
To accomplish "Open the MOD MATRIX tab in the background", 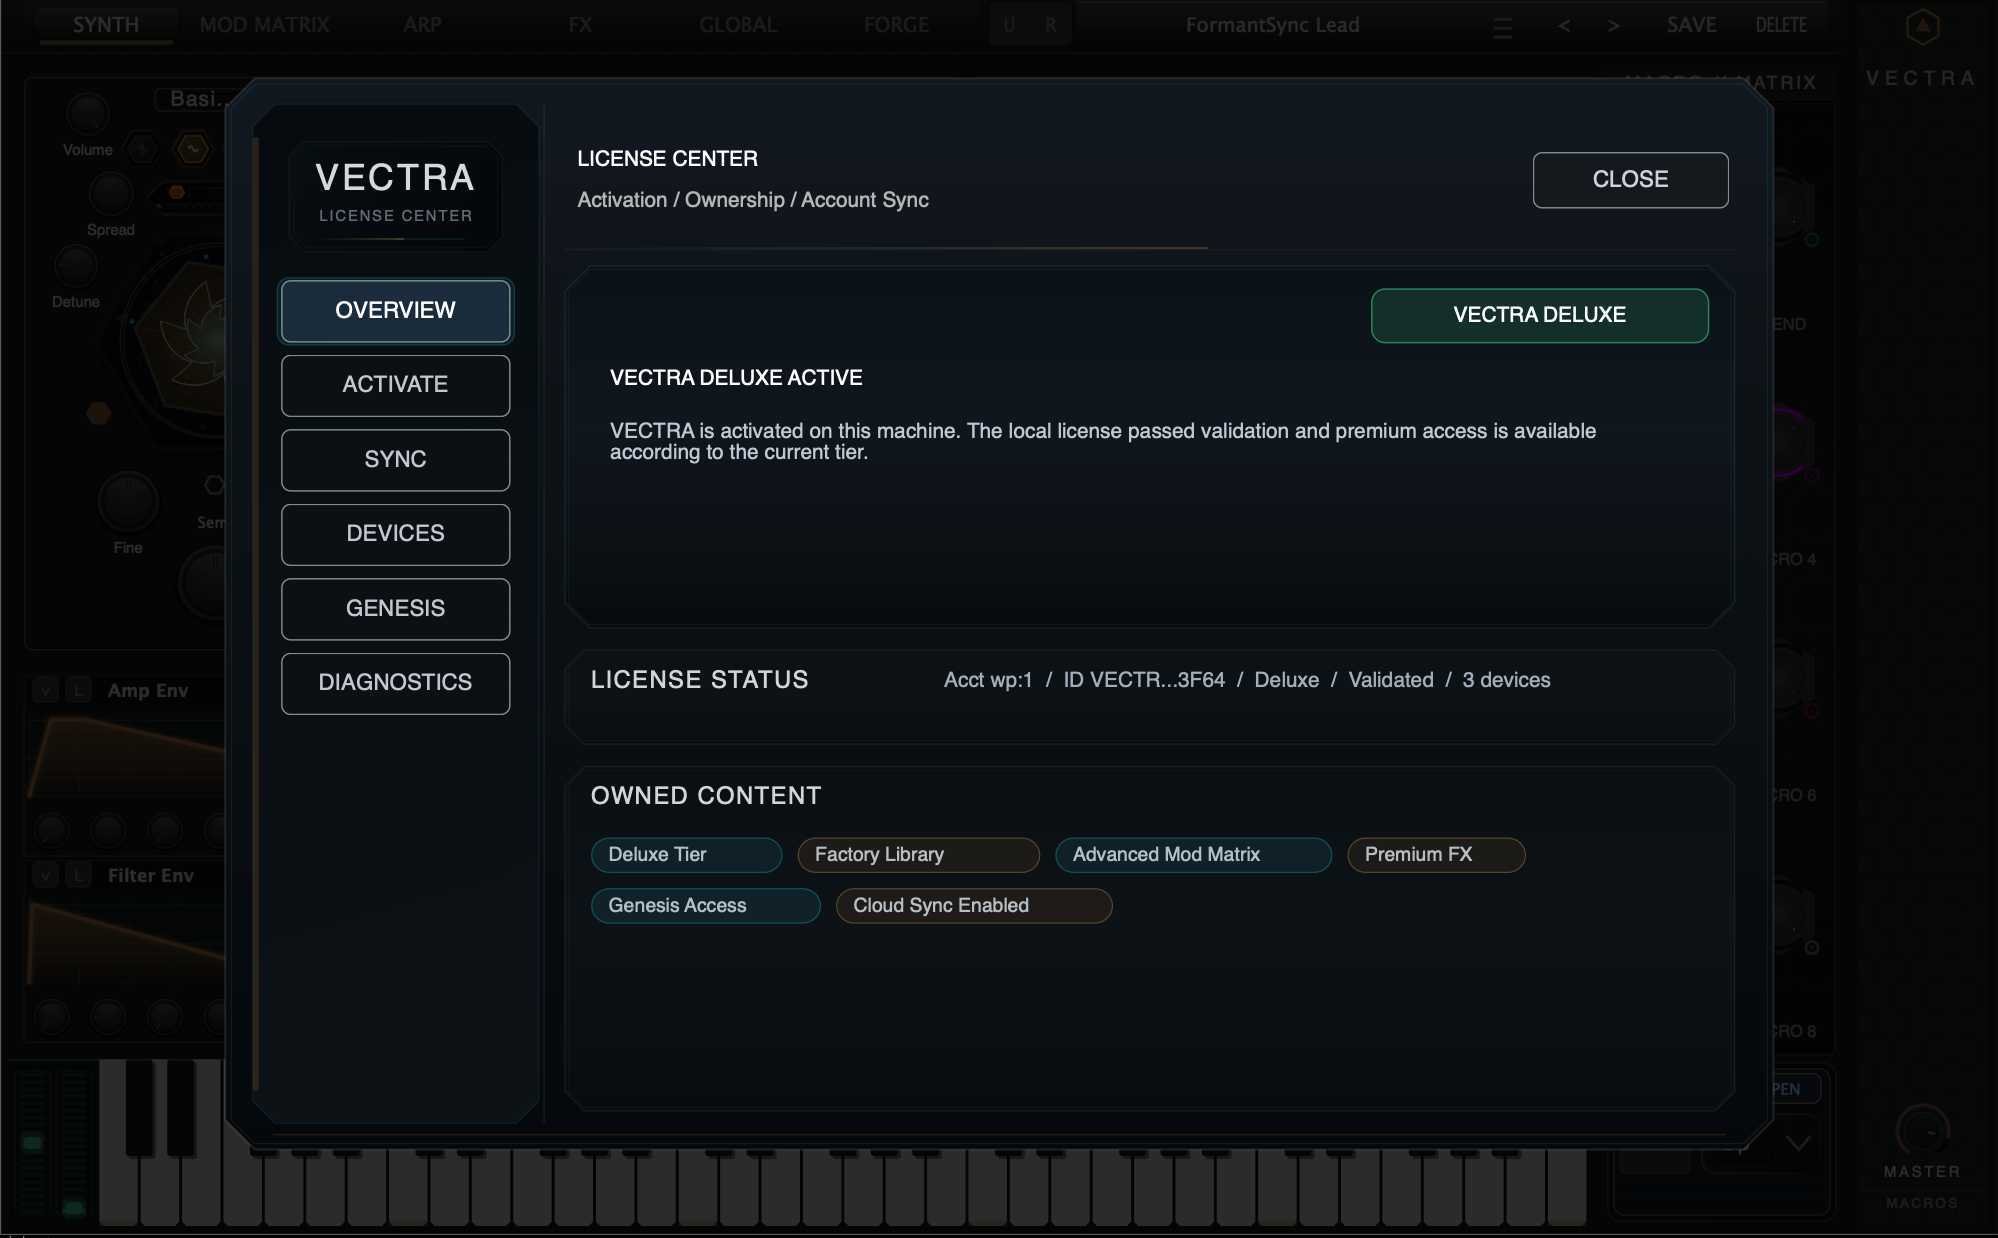I will point(264,25).
